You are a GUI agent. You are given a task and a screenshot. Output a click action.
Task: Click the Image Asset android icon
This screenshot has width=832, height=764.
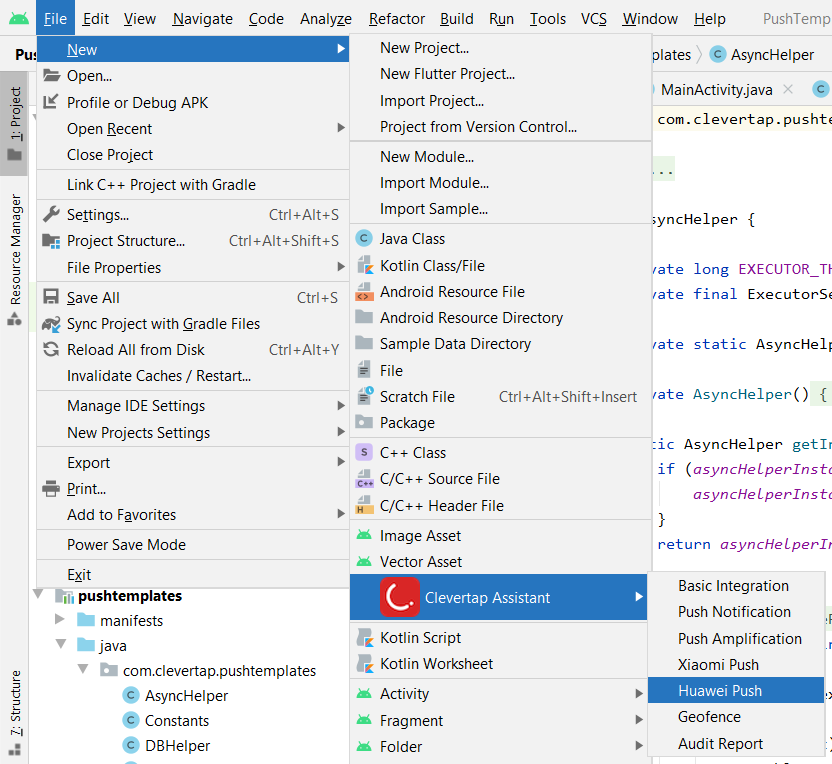[364, 535]
